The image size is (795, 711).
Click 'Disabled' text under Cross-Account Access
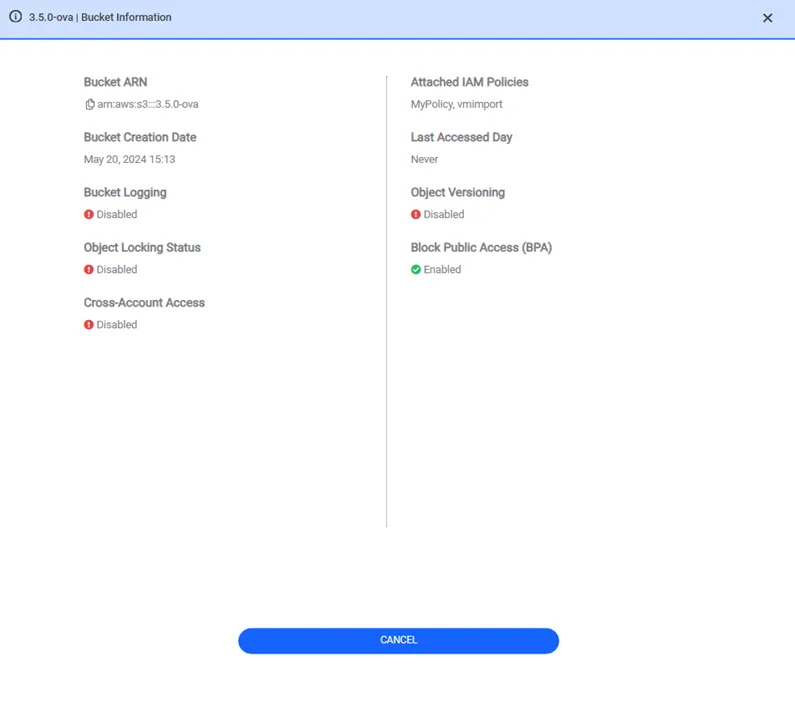tap(117, 325)
